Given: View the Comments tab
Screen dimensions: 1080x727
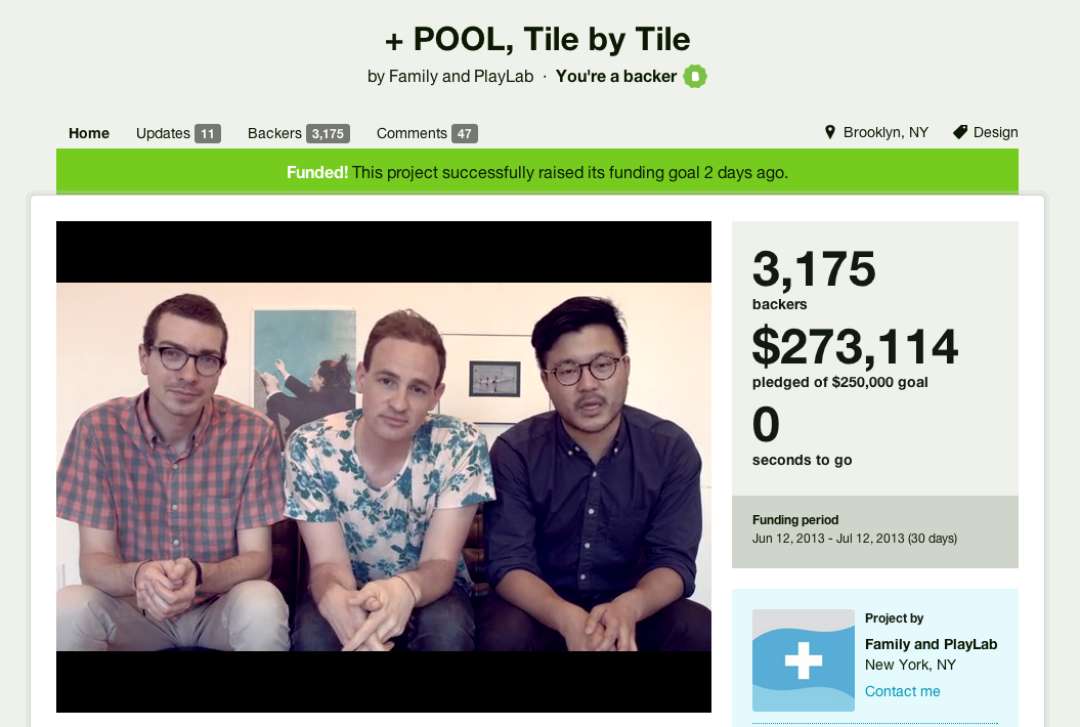Looking at the screenshot, I should (x=411, y=133).
